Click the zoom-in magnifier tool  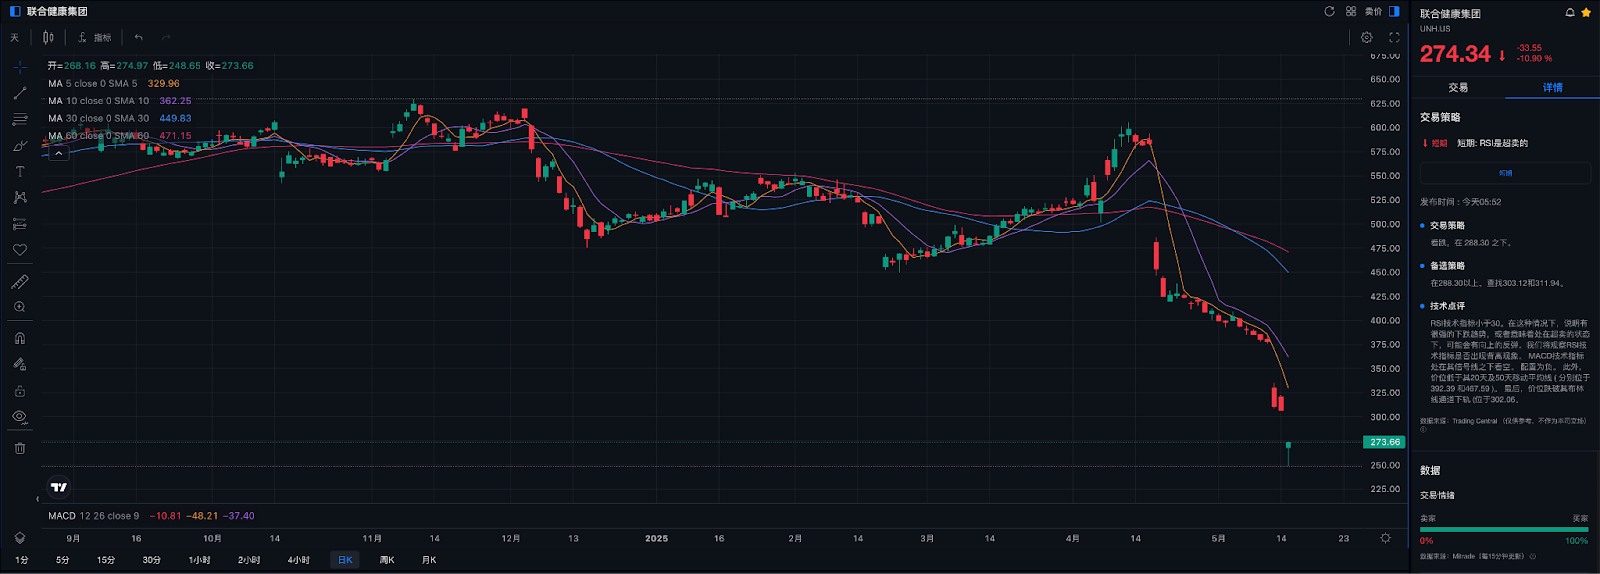19,308
